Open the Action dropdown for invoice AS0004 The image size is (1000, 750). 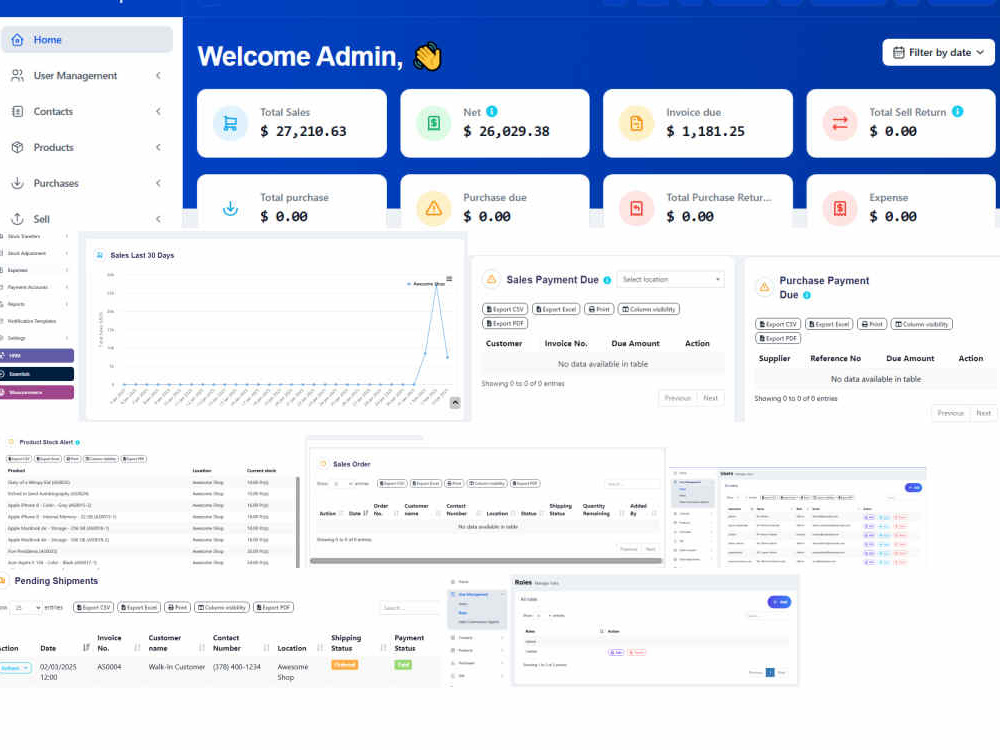click(15, 668)
